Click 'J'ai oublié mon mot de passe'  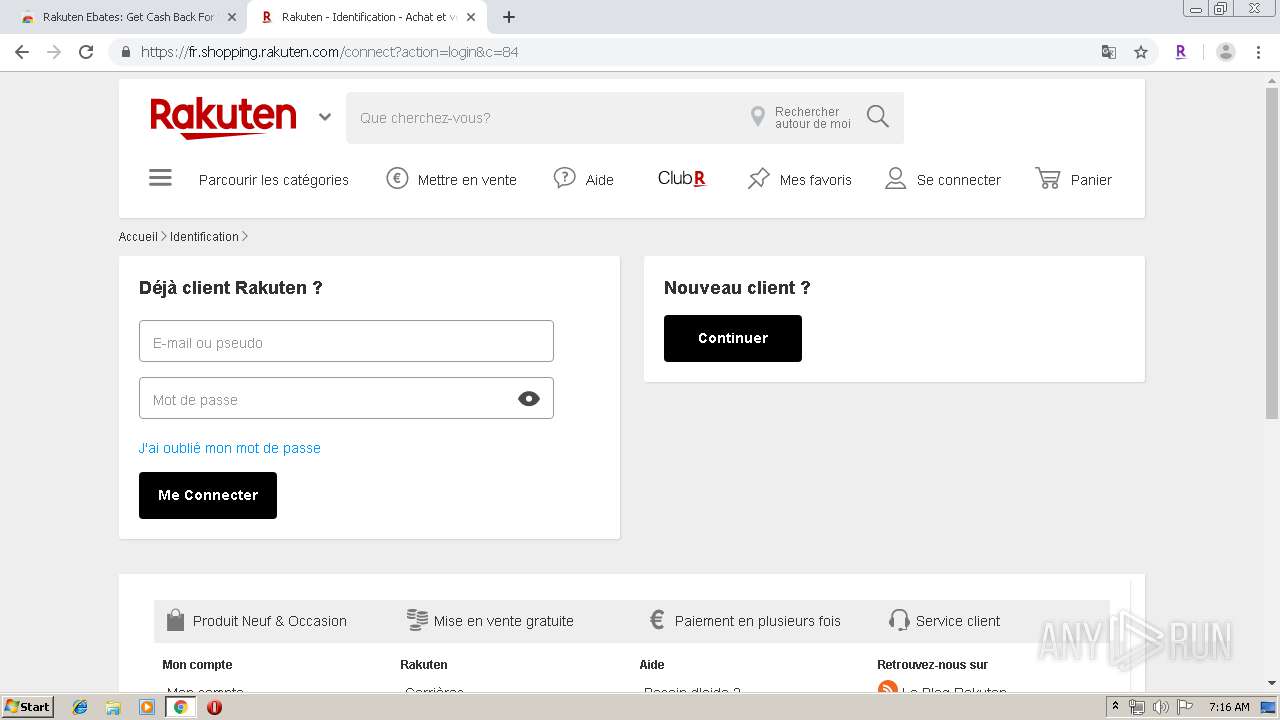pos(230,448)
